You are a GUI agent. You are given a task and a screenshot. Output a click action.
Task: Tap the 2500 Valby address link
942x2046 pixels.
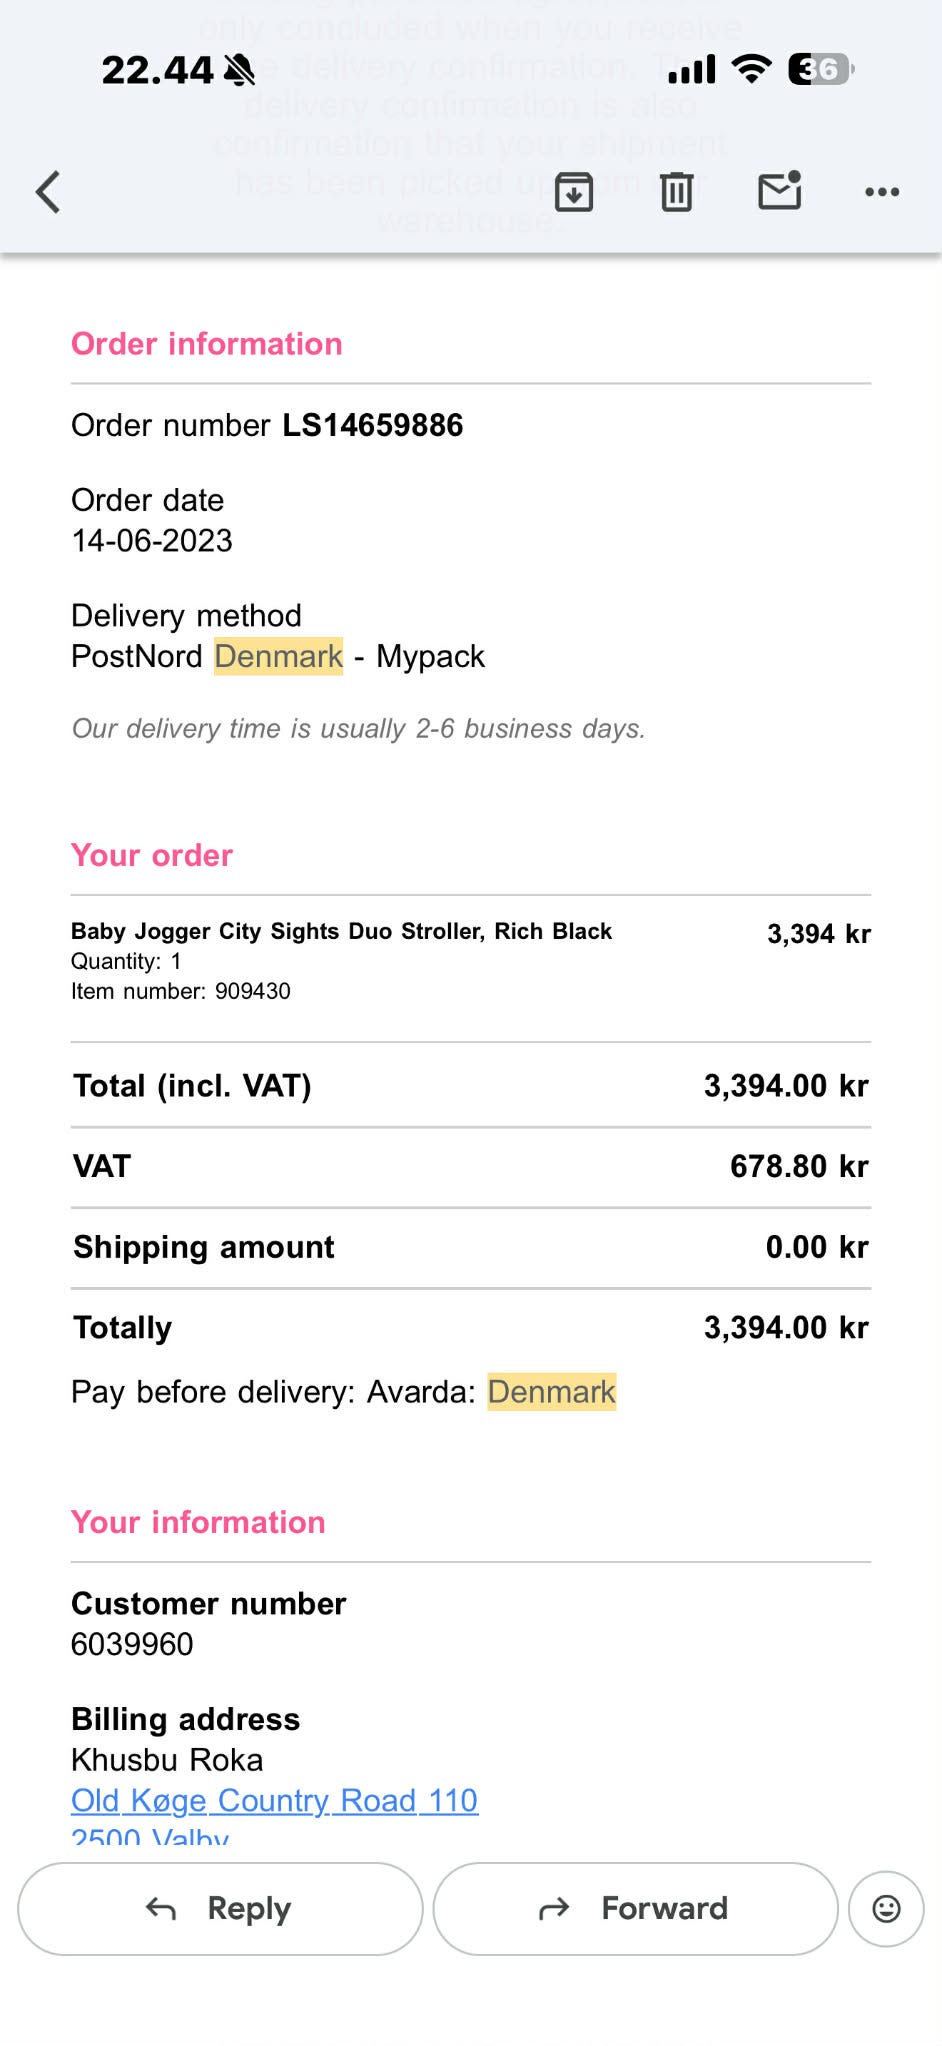click(x=150, y=1836)
